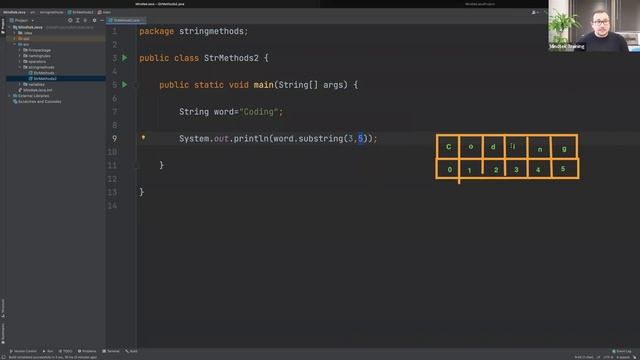Place cursor on the word "Coding" string
This screenshot has width=640, height=360.
[x=259, y=112]
